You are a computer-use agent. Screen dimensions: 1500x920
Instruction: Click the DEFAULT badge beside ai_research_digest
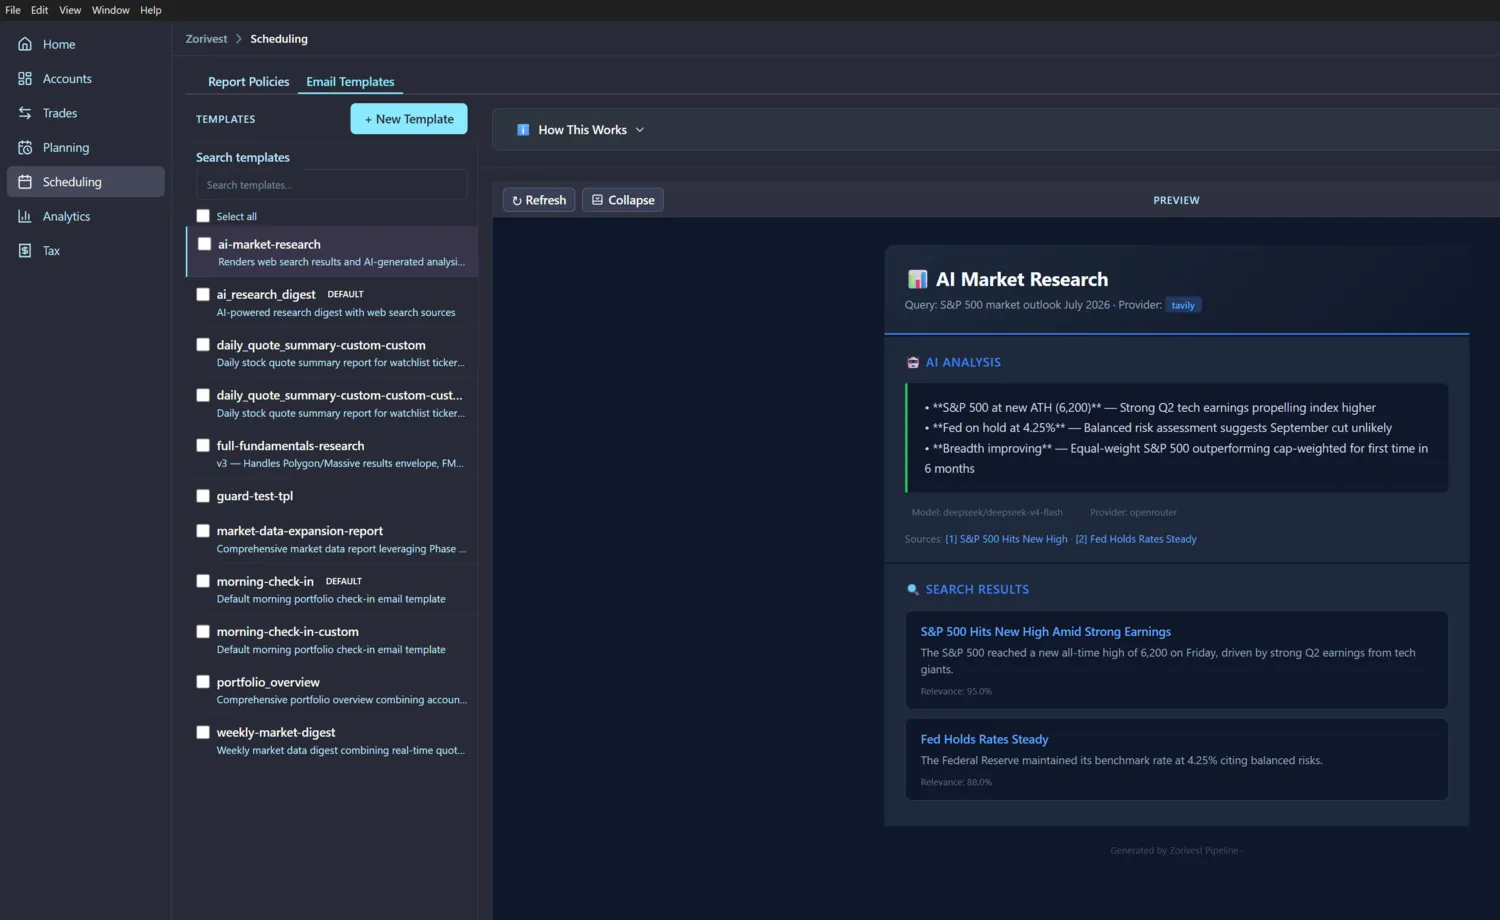tap(345, 294)
